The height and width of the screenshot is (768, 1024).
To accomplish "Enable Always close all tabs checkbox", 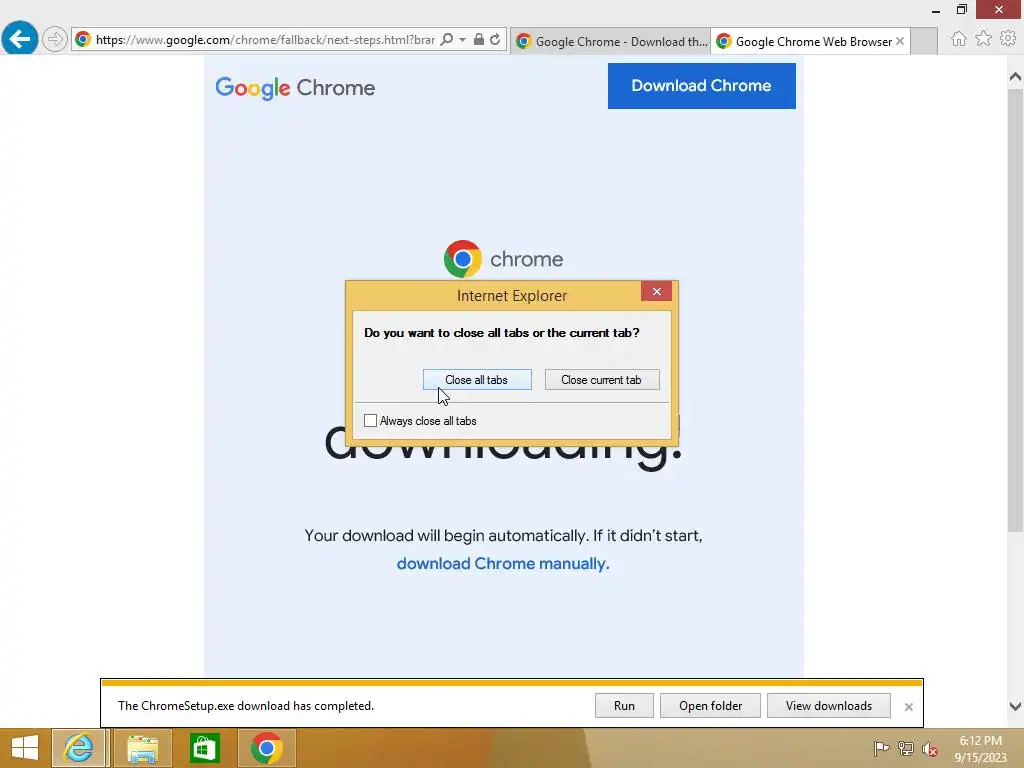I will click(370, 421).
